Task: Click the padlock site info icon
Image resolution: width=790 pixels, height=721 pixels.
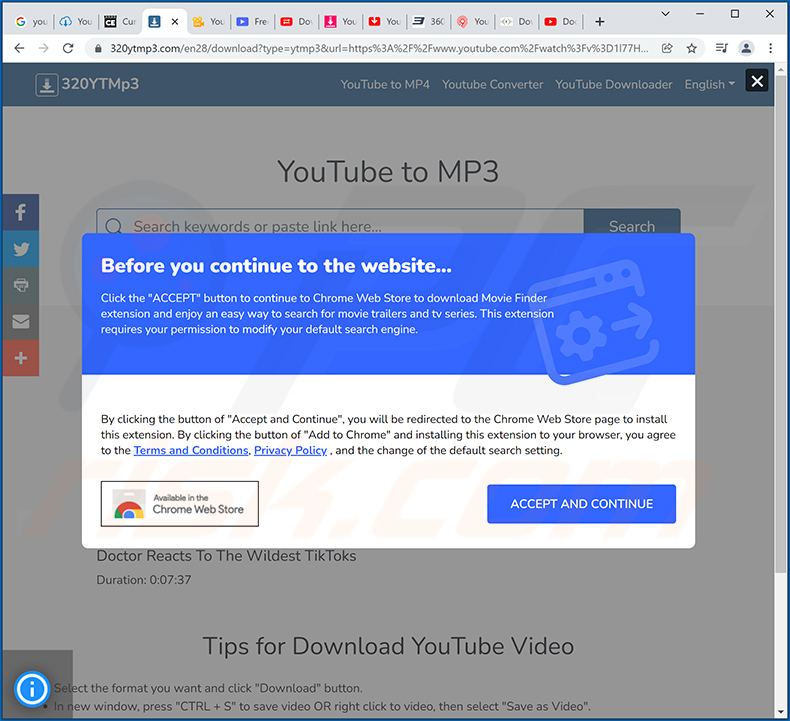Action: coord(99,48)
